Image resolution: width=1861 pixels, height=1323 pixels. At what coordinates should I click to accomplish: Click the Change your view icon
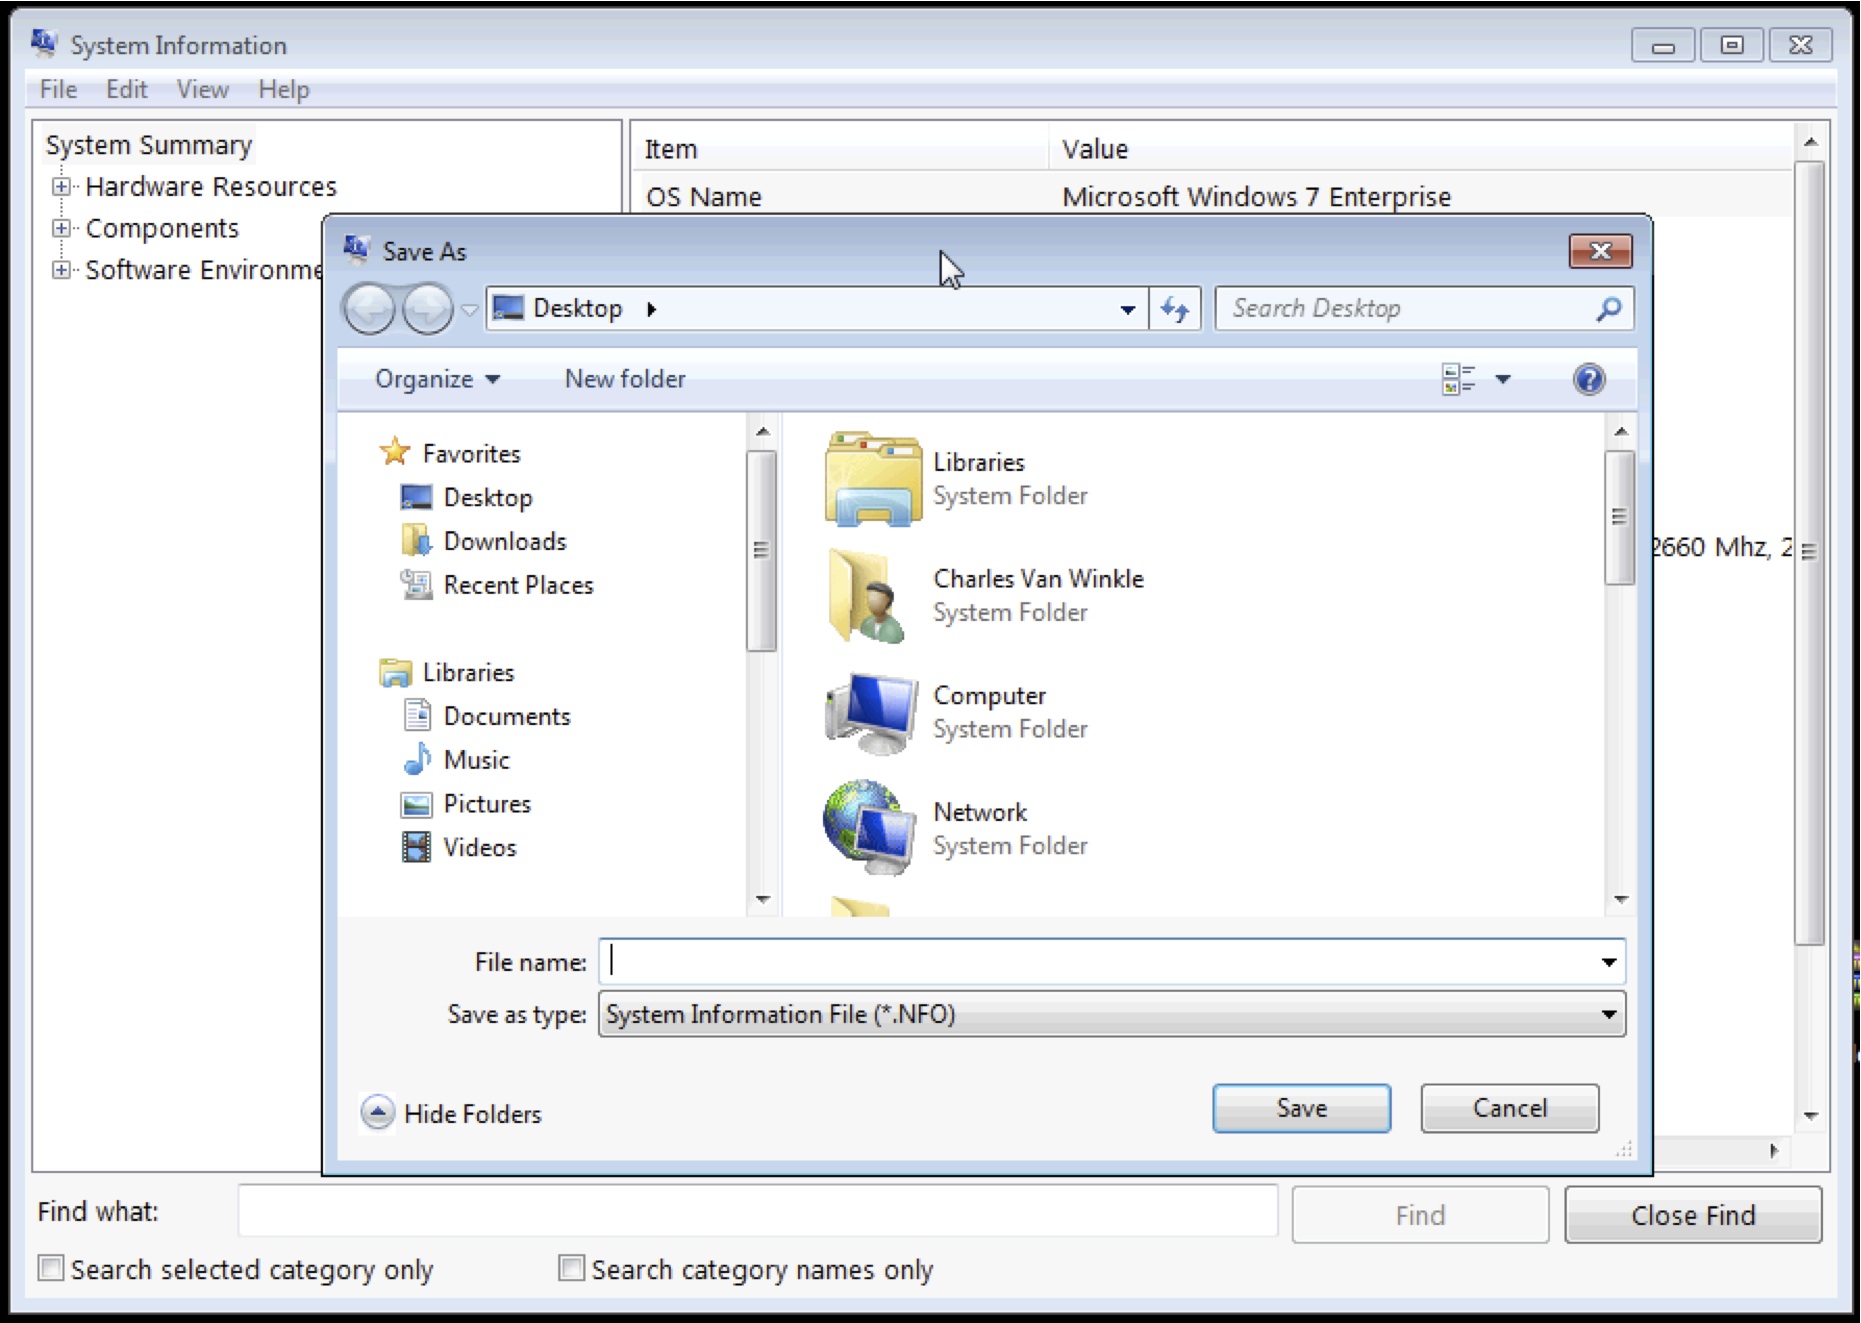pos(1459,379)
